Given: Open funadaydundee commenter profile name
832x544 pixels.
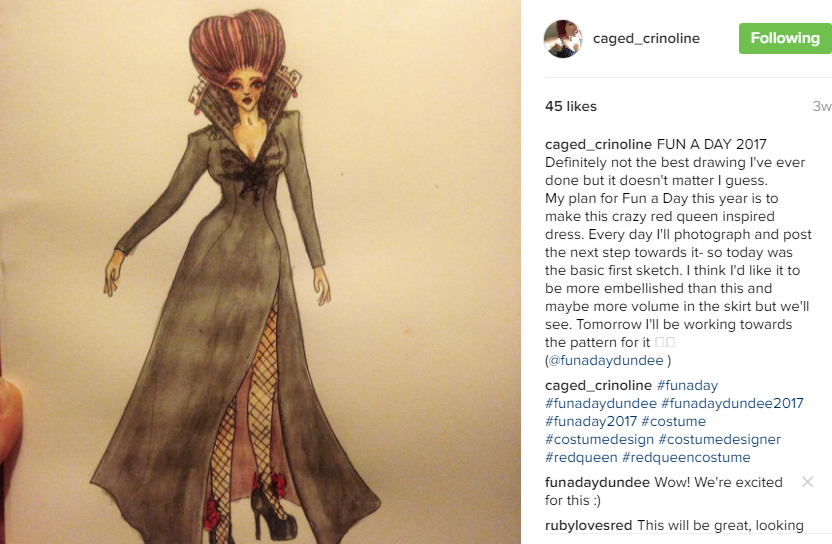Looking at the screenshot, I should click(597, 482).
